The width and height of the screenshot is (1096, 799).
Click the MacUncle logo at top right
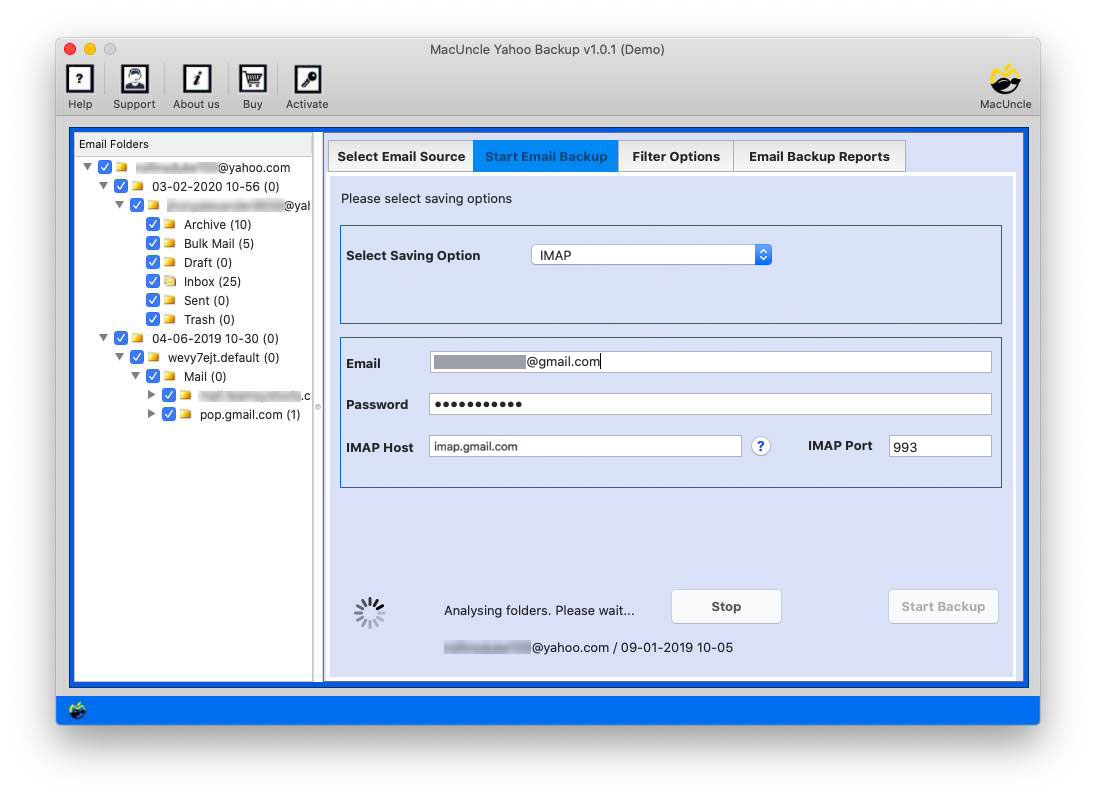[x=1005, y=79]
